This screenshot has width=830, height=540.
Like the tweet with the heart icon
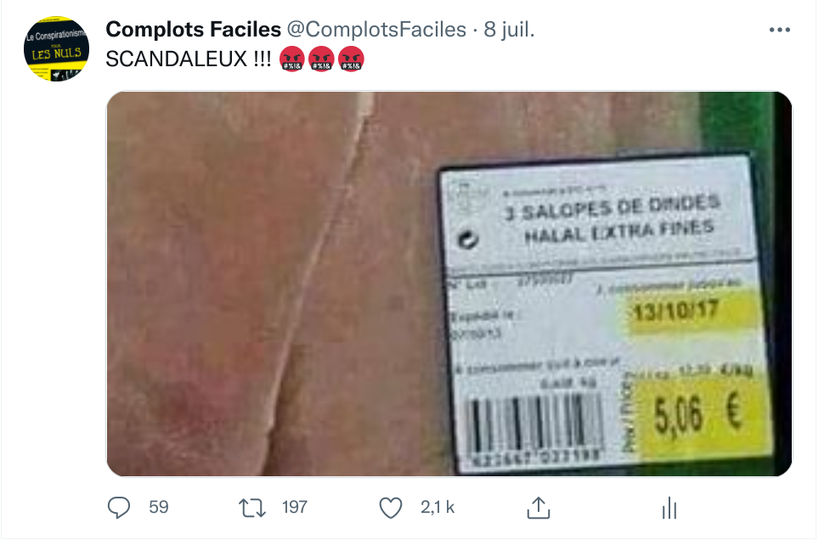pos(391,508)
